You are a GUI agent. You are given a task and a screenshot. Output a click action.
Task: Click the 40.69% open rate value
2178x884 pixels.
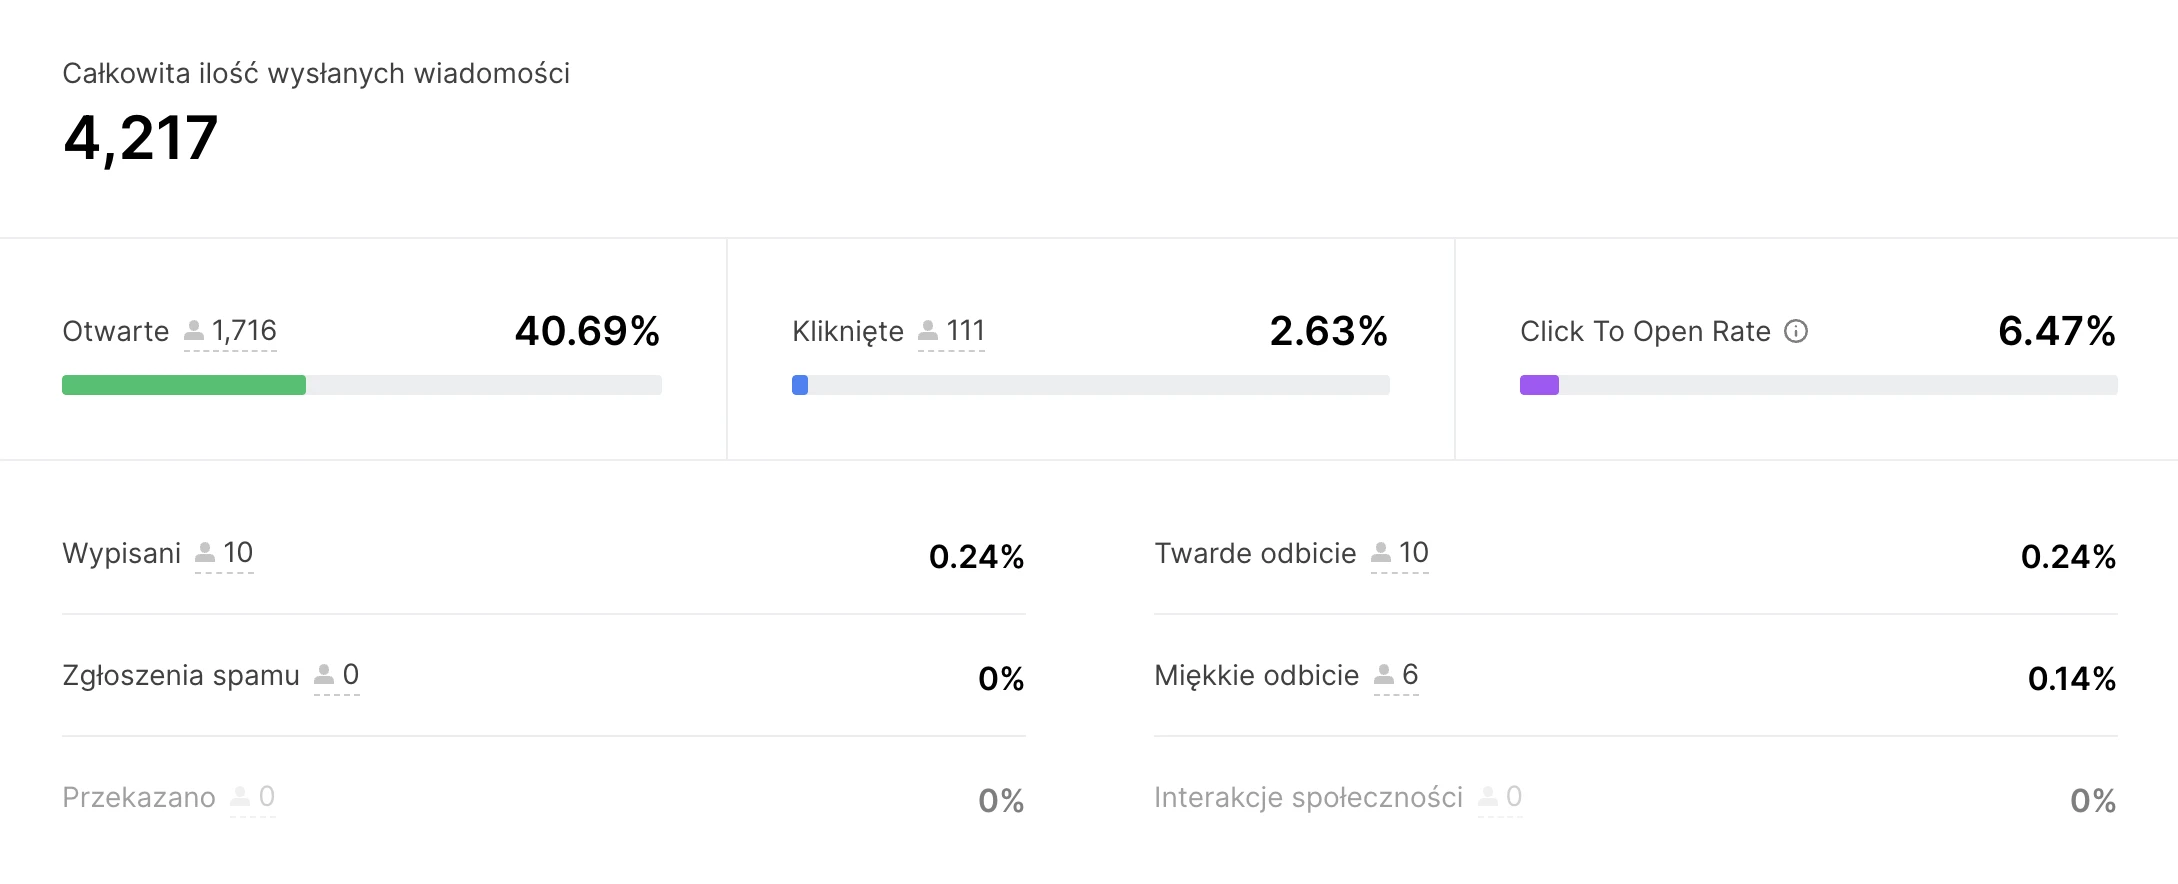point(587,331)
